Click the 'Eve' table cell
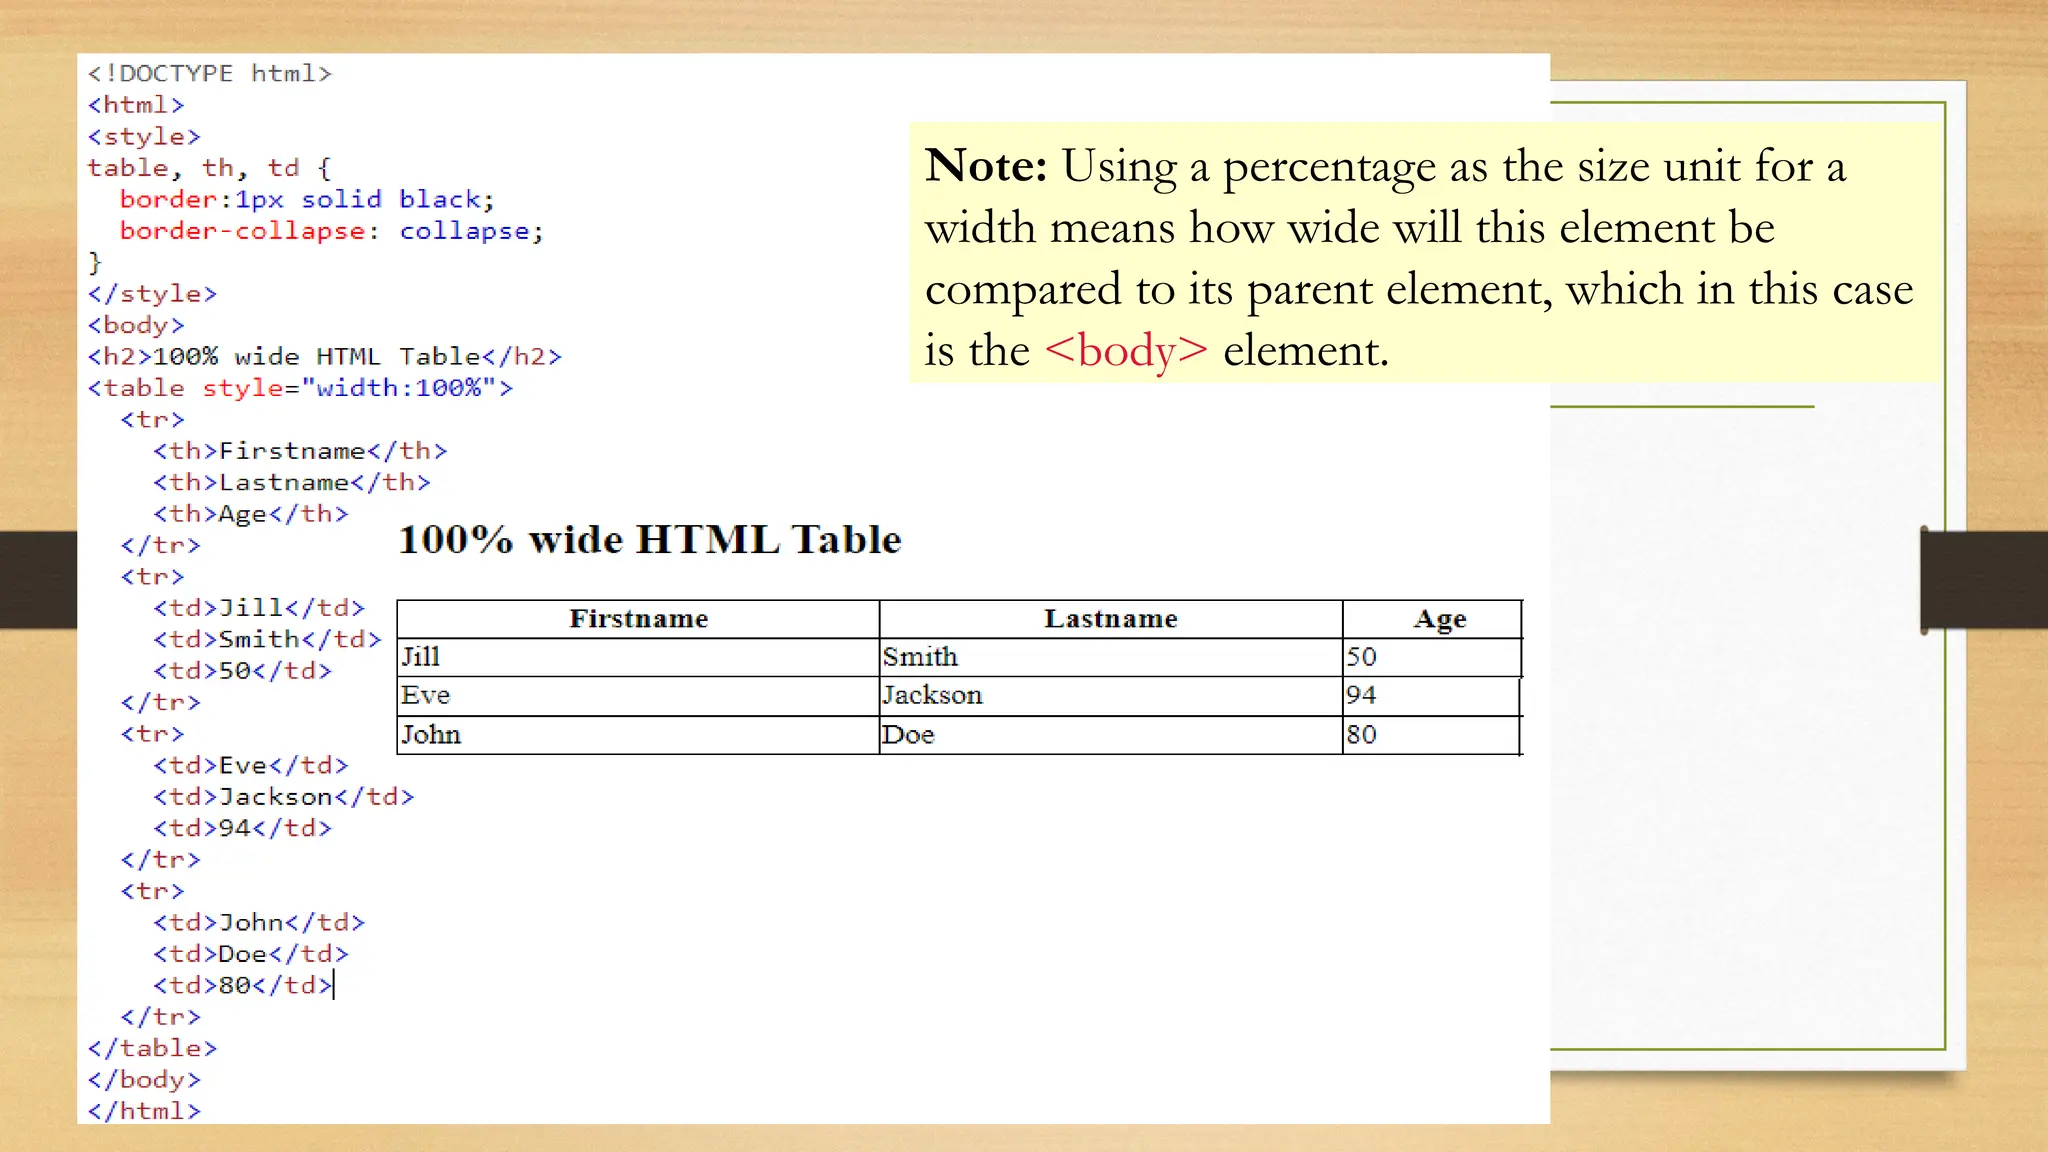The height and width of the screenshot is (1152, 2048). [638, 696]
